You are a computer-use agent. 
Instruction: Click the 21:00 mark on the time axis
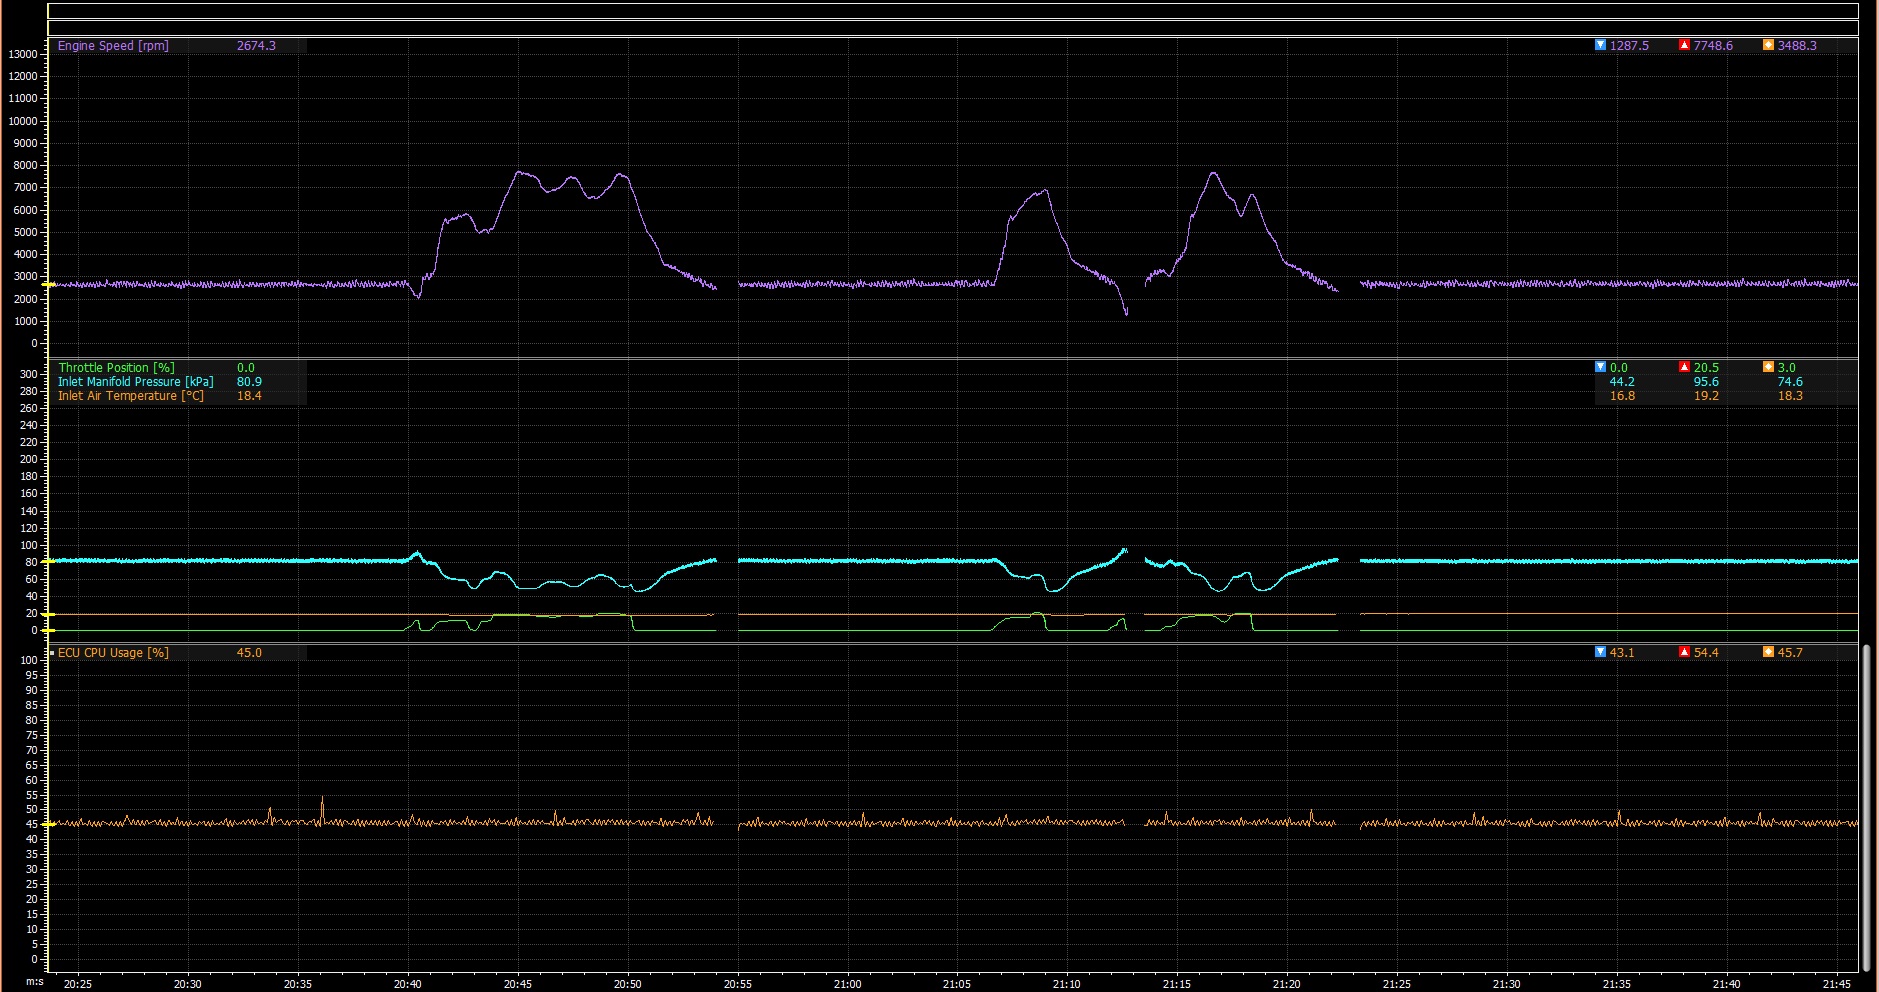click(x=847, y=984)
